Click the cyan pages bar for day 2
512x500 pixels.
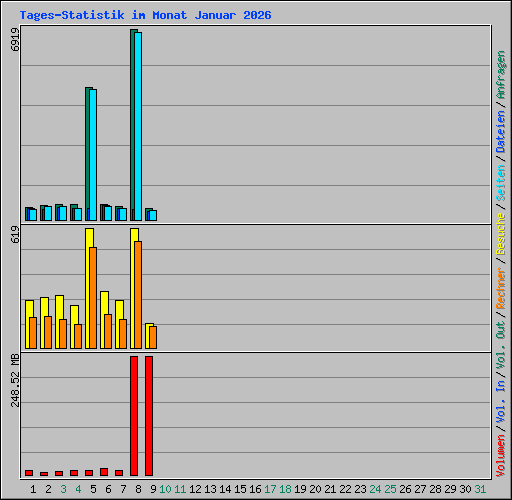point(48,213)
